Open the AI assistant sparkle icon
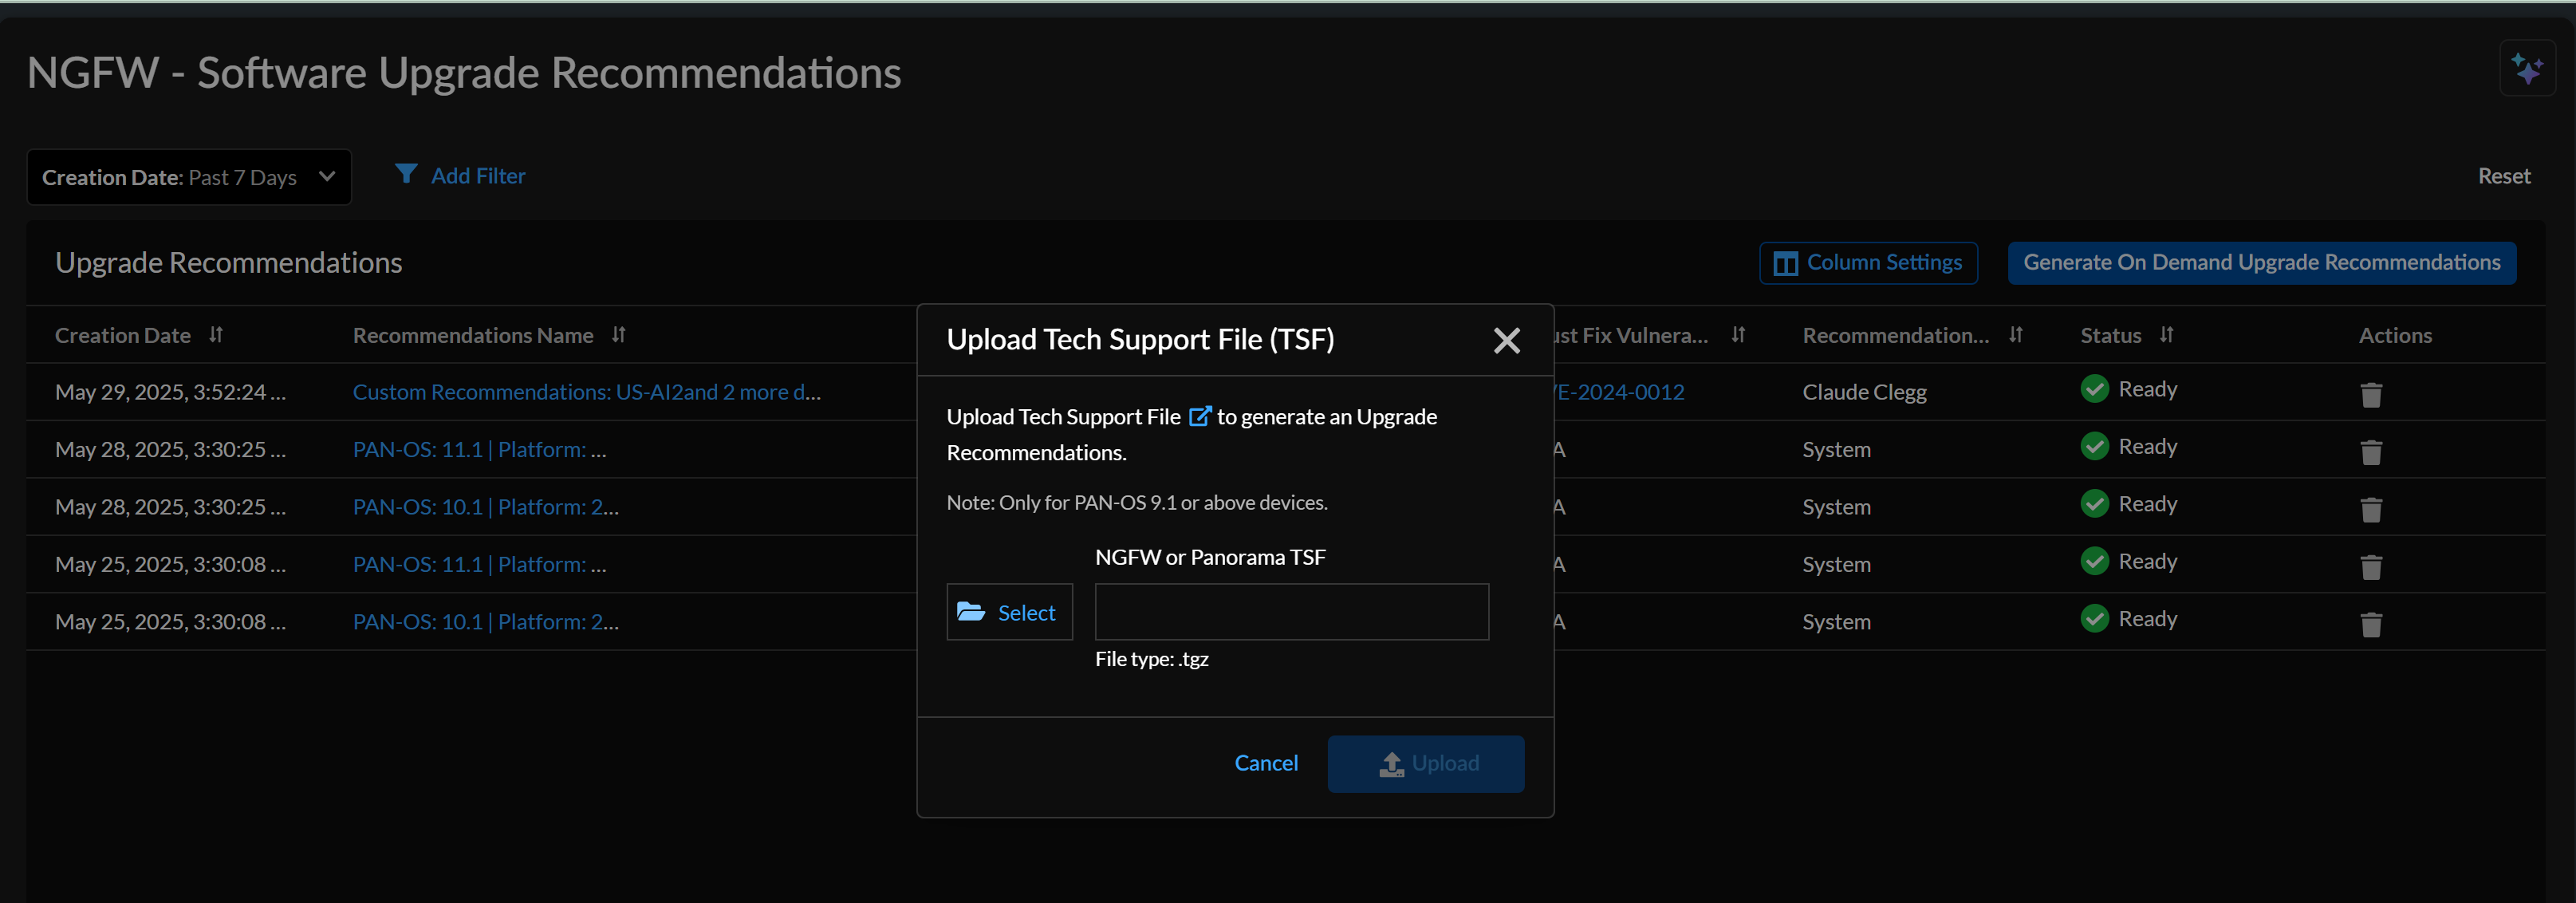This screenshot has height=903, width=2576. (2527, 69)
